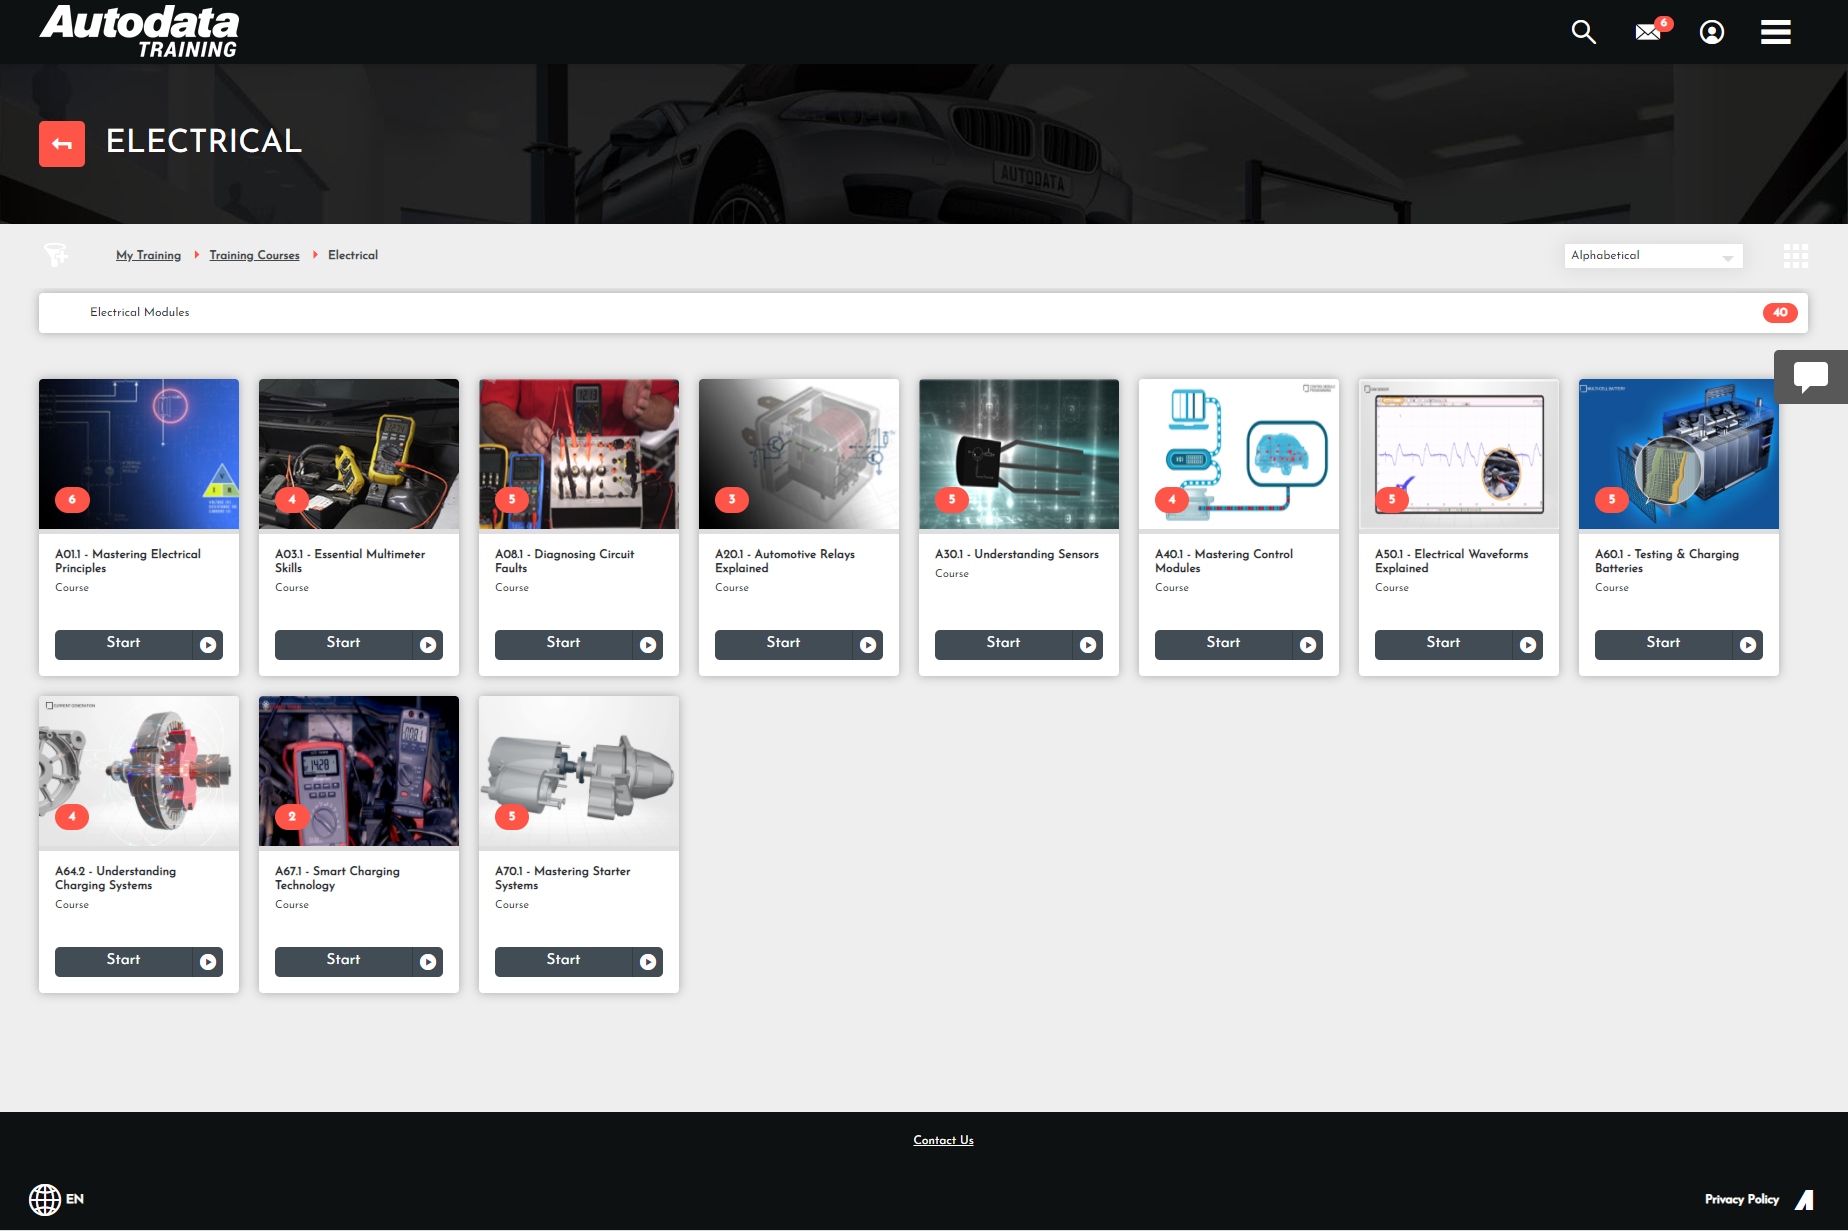Go to My Training breadcrumb
The width and height of the screenshot is (1848, 1231).
pyautogui.click(x=148, y=255)
